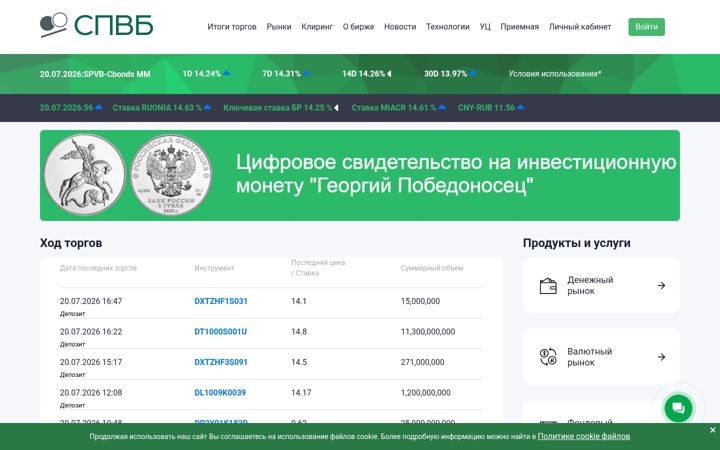The width and height of the screenshot is (720, 450).
Task: Click the volume 271,000,000
Action: click(422, 362)
